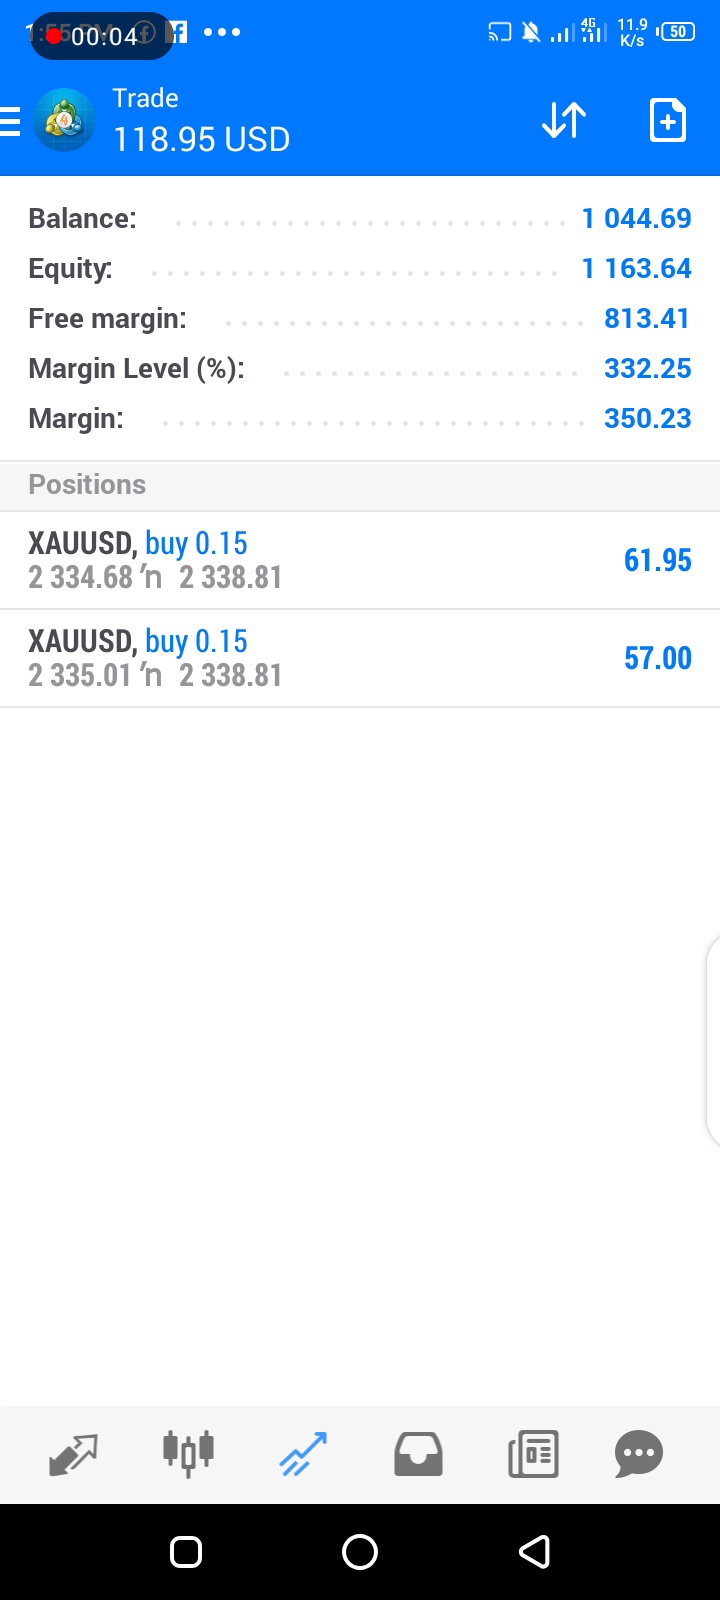Open Android recent apps square button
Screen dimensions: 720x1600
click(186, 1552)
